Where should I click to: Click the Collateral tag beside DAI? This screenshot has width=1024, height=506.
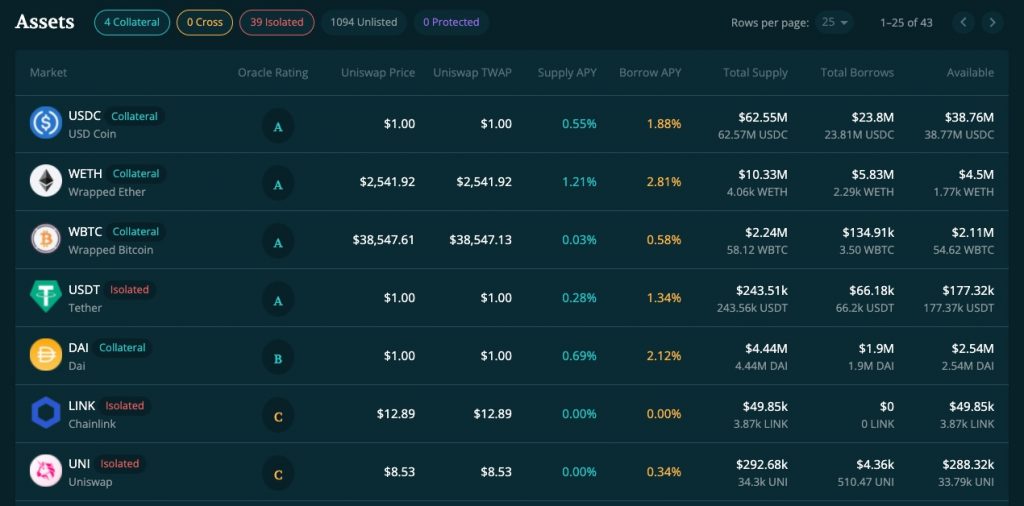click(x=122, y=347)
